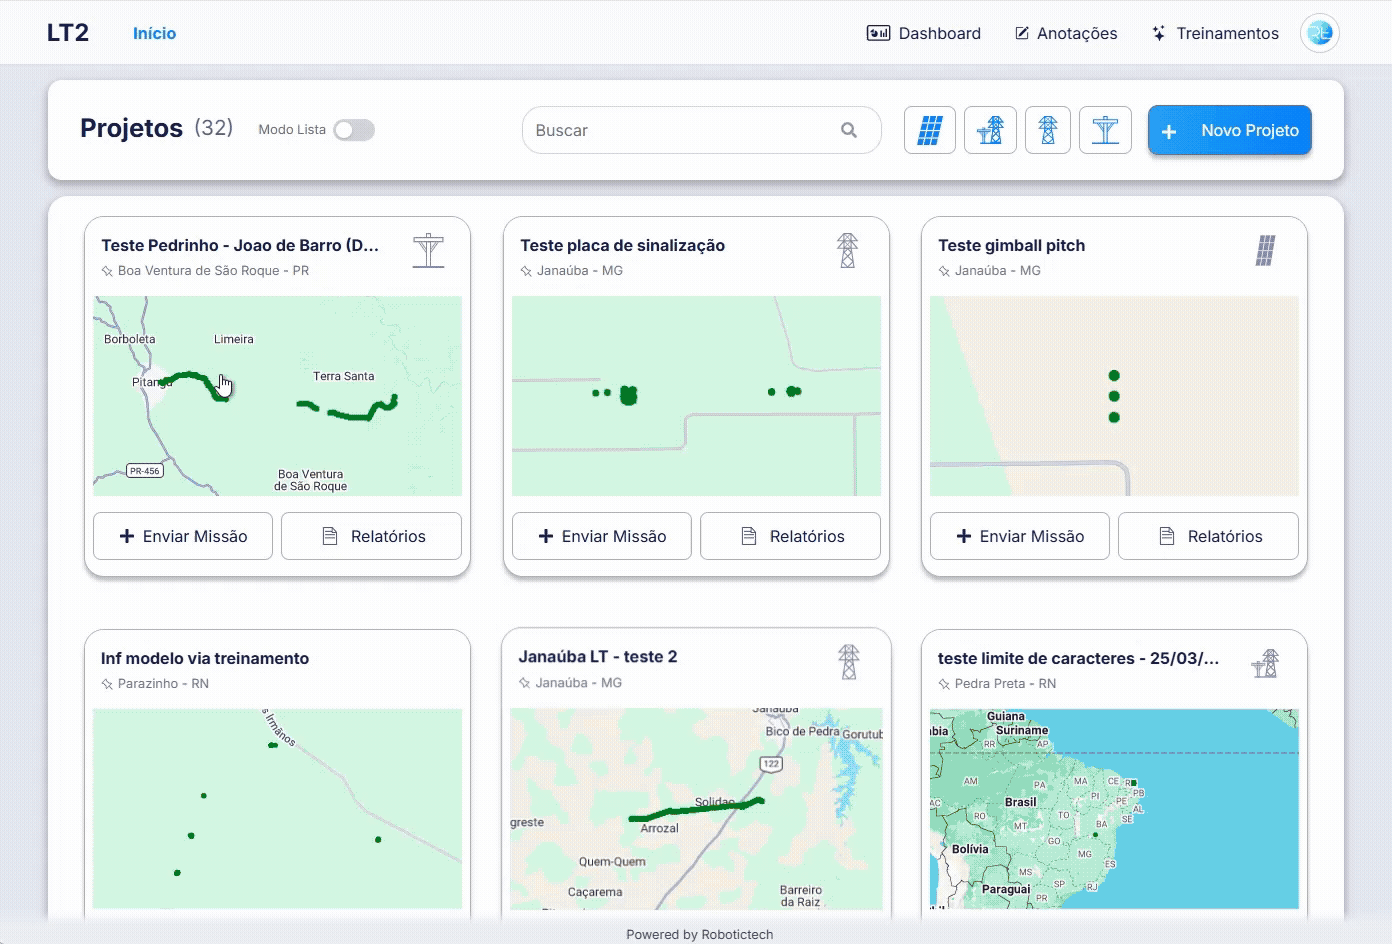The image size is (1392, 944).
Task: Click the Powered by Robotictech footer text
Action: (x=700, y=935)
